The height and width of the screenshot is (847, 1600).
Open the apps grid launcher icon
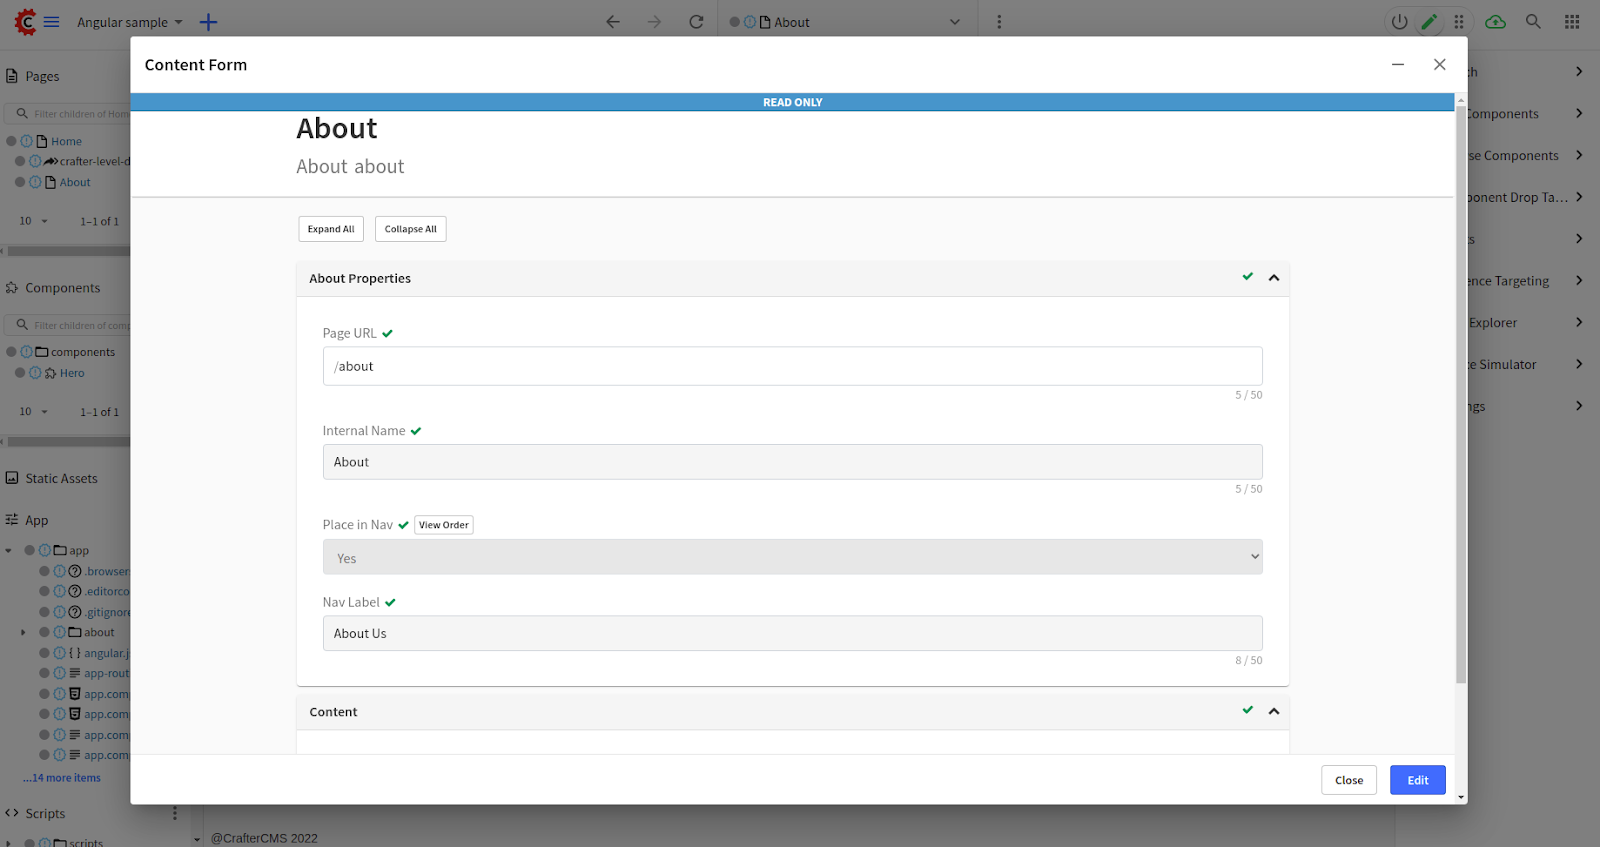tap(1572, 22)
